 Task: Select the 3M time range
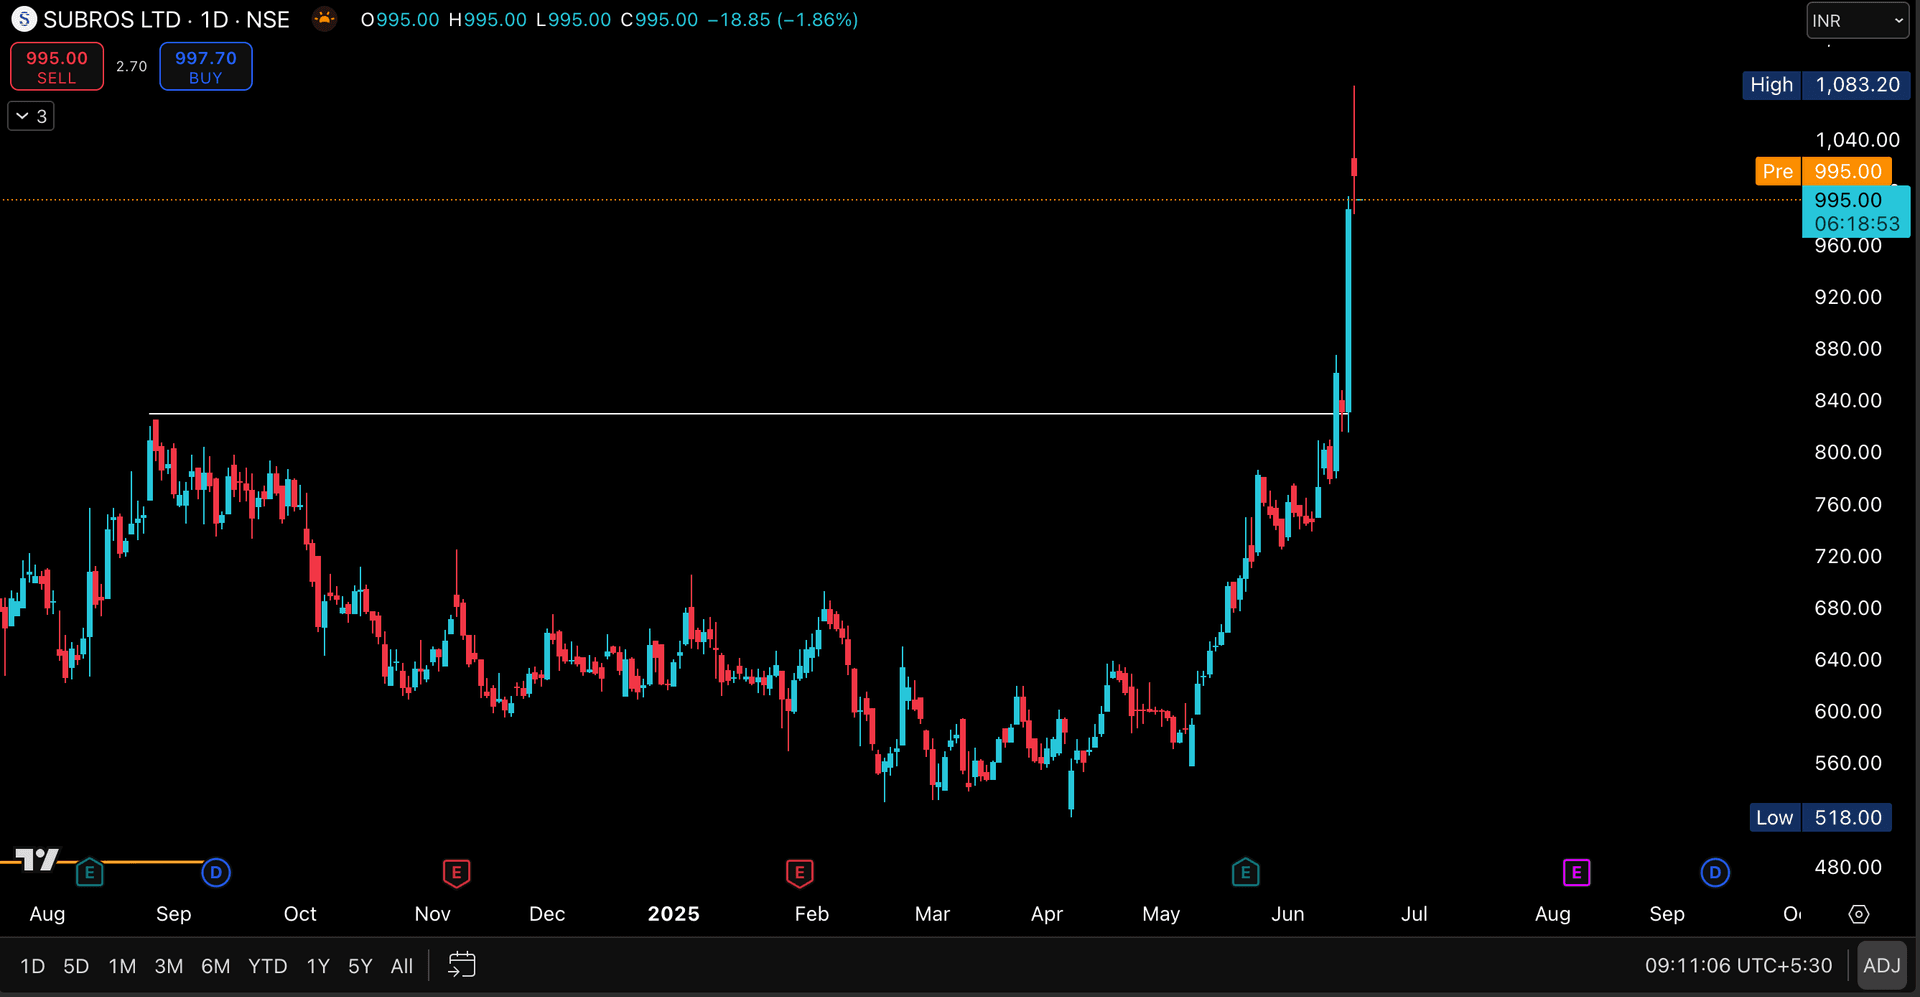[x=169, y=966]
